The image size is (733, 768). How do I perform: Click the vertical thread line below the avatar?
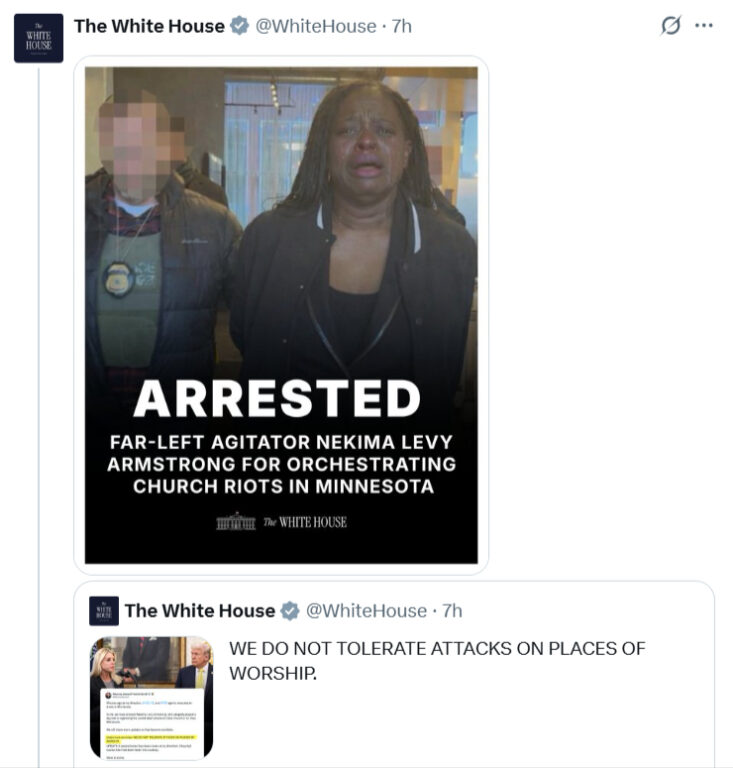pos(39,416)
